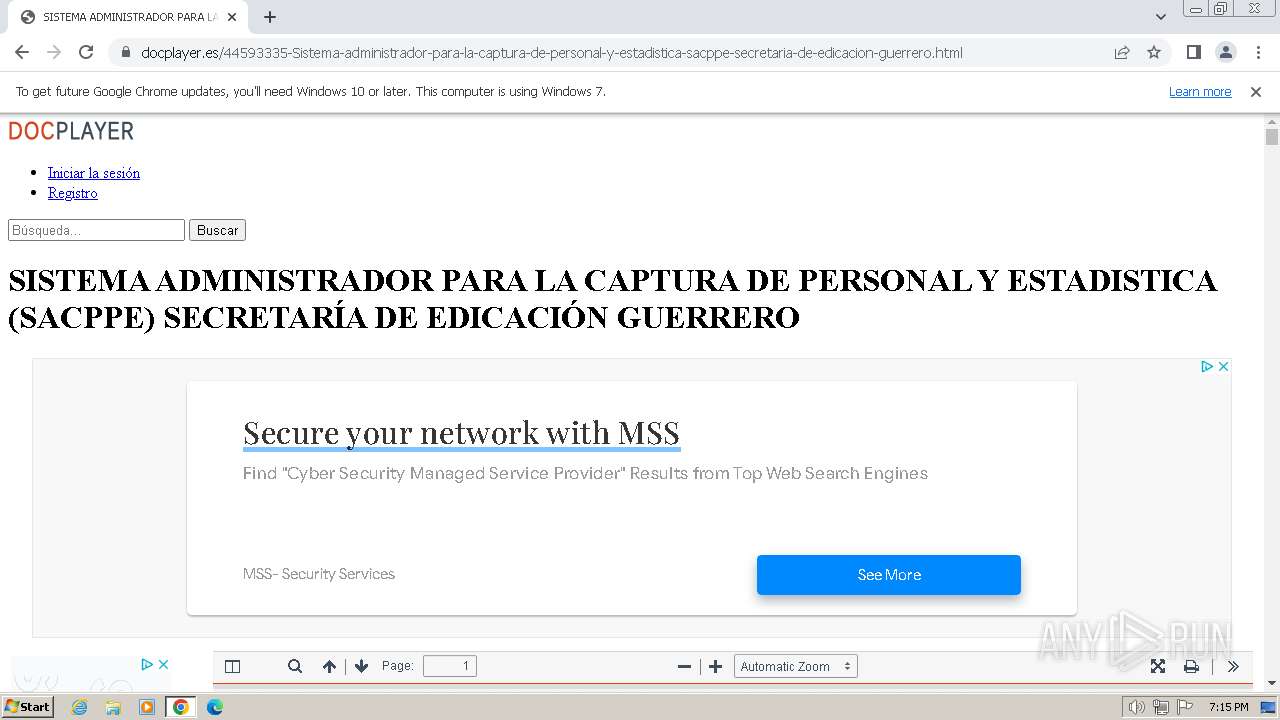
Task: Select the SISTEMA ADMINISTRADOR tab
Action: coord(127,17)
